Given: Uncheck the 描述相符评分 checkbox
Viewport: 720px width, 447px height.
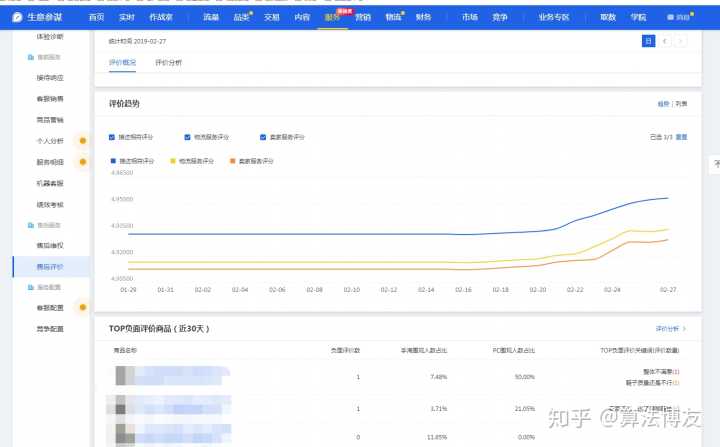Looking at the screenshot, I should (112, 137).
